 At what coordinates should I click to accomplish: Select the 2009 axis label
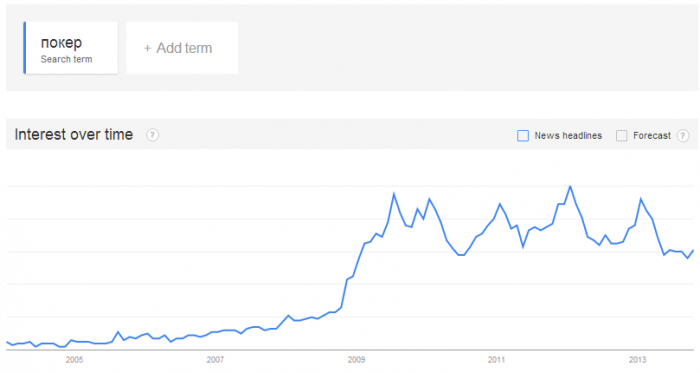coord(356,360)
